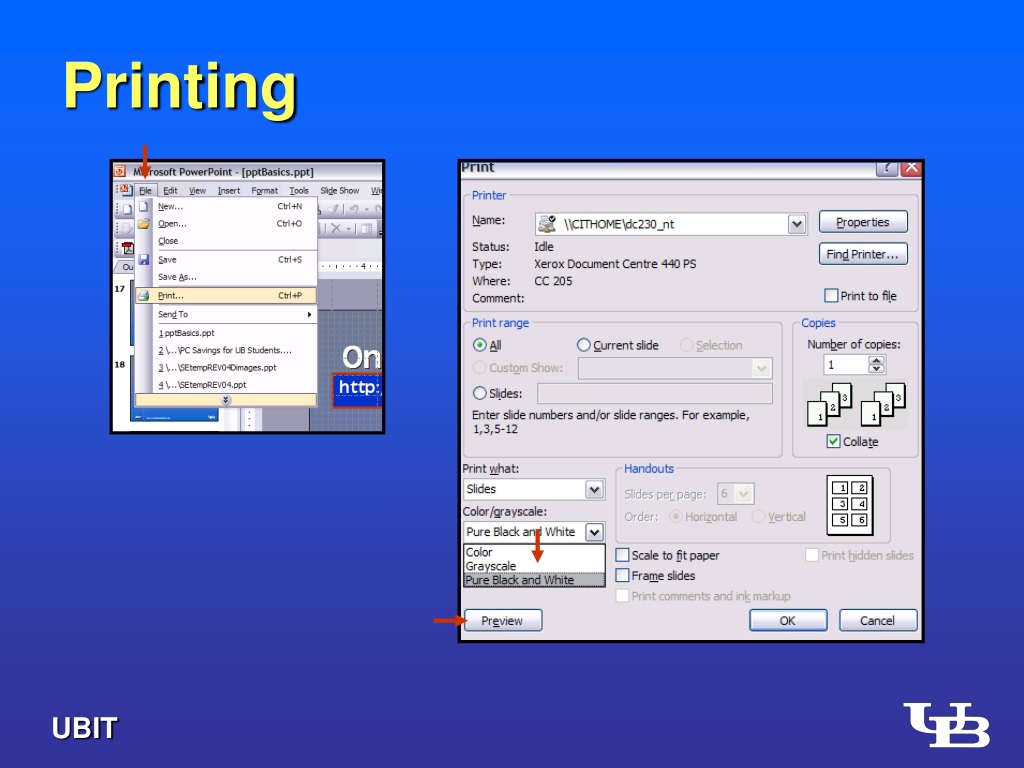
Task: Increase the number of copies
Action: (x=876, y=360)
